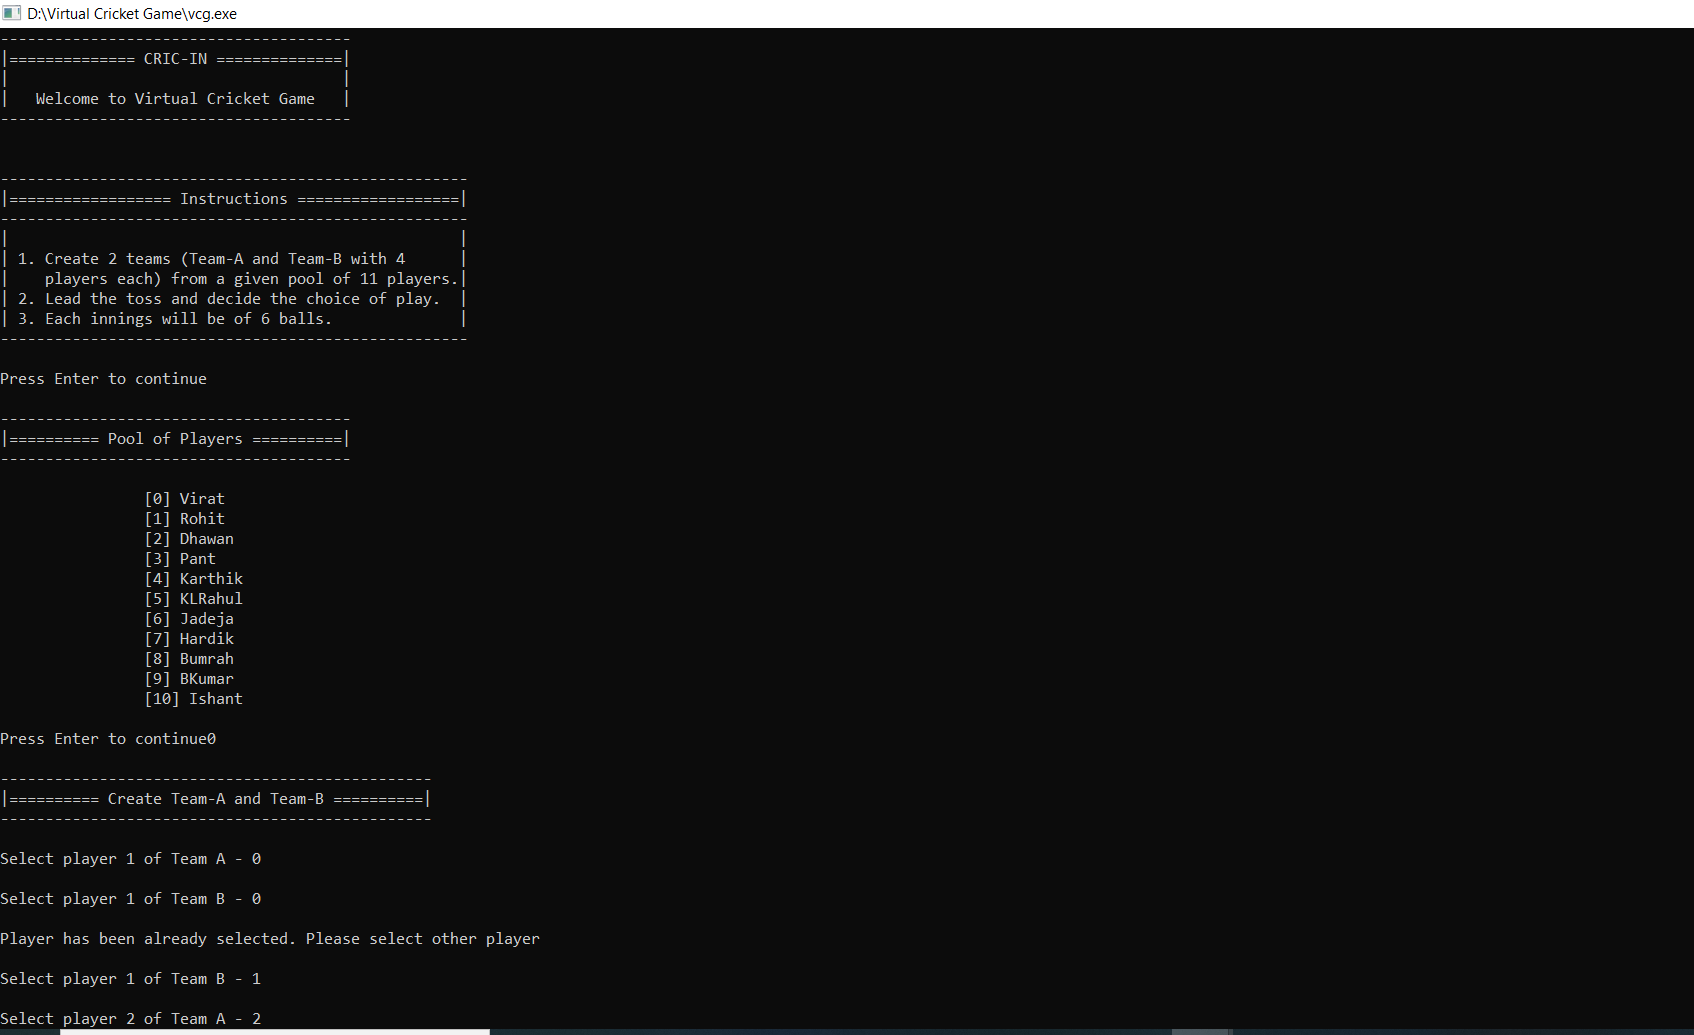Screen dimensions: 1694x1035
Task: Click the toss instruction line
Action: coord(222,298)
